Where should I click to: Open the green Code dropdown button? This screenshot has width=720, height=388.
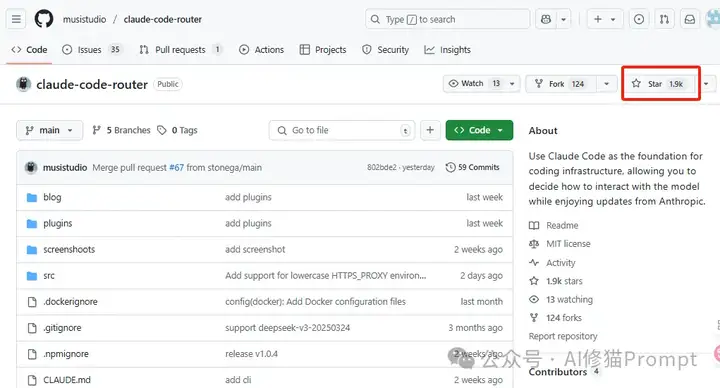click(x=479, y=130)
